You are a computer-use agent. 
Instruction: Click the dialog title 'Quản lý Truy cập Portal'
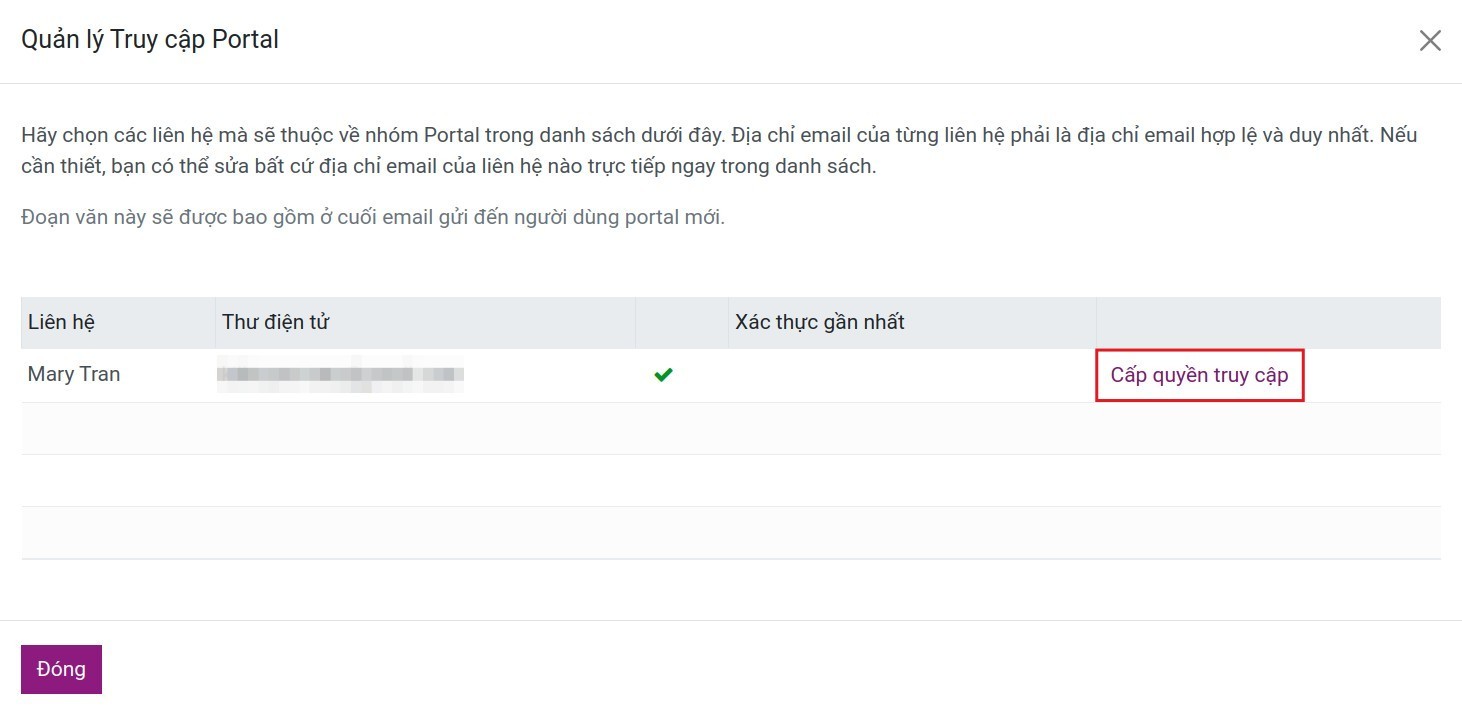coord(149,39)
